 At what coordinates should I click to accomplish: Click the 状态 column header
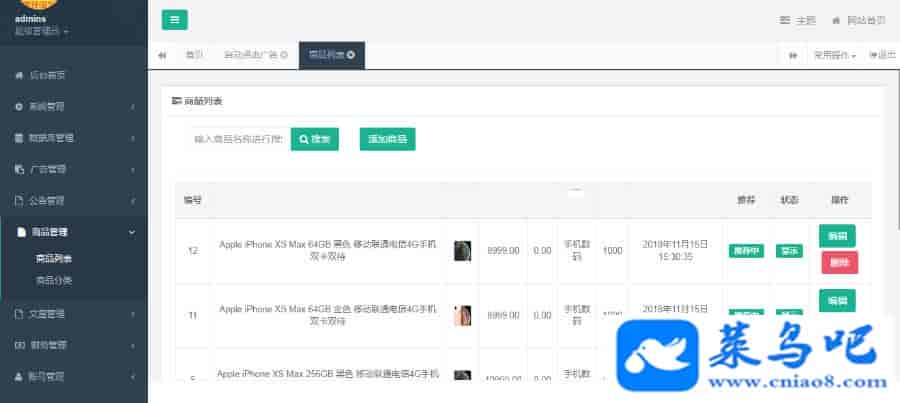[789, 200]
